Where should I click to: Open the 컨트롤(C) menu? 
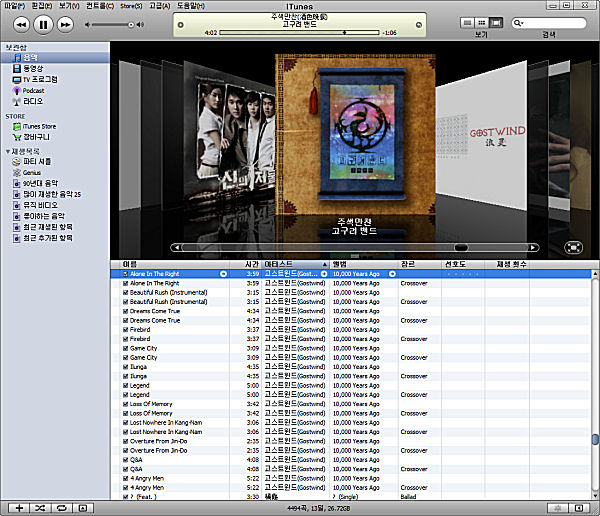pos(100,6)
